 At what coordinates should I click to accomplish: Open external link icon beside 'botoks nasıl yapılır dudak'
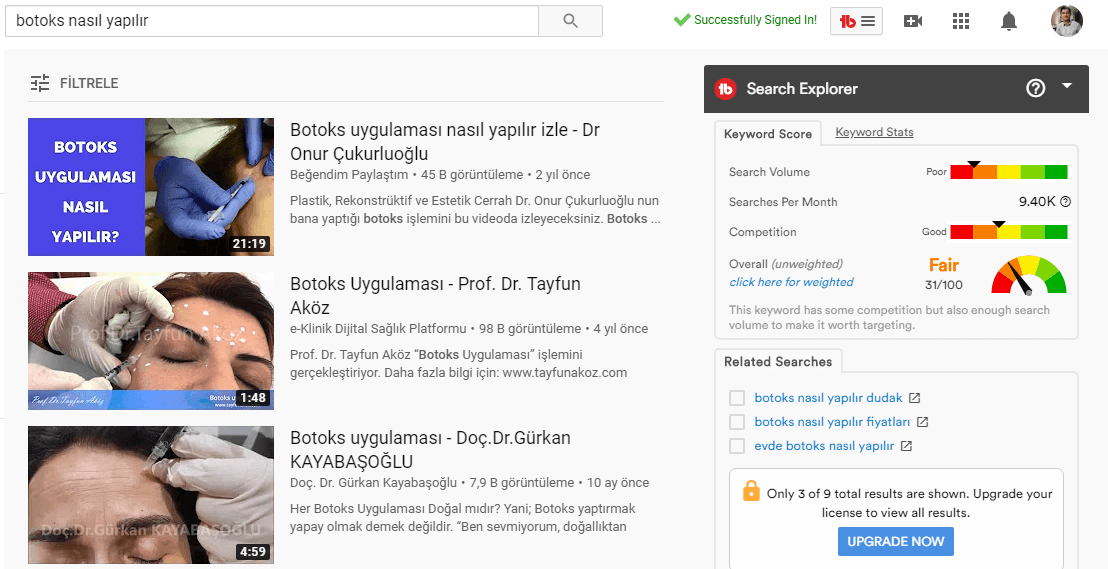[x=914, y=398]
